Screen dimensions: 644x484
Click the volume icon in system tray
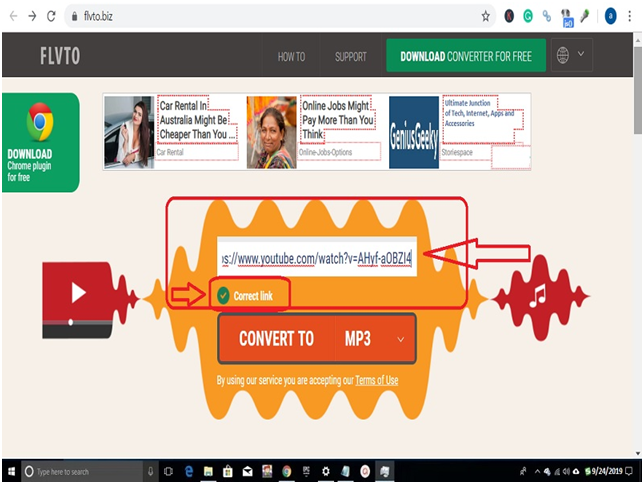click(566, 471)
